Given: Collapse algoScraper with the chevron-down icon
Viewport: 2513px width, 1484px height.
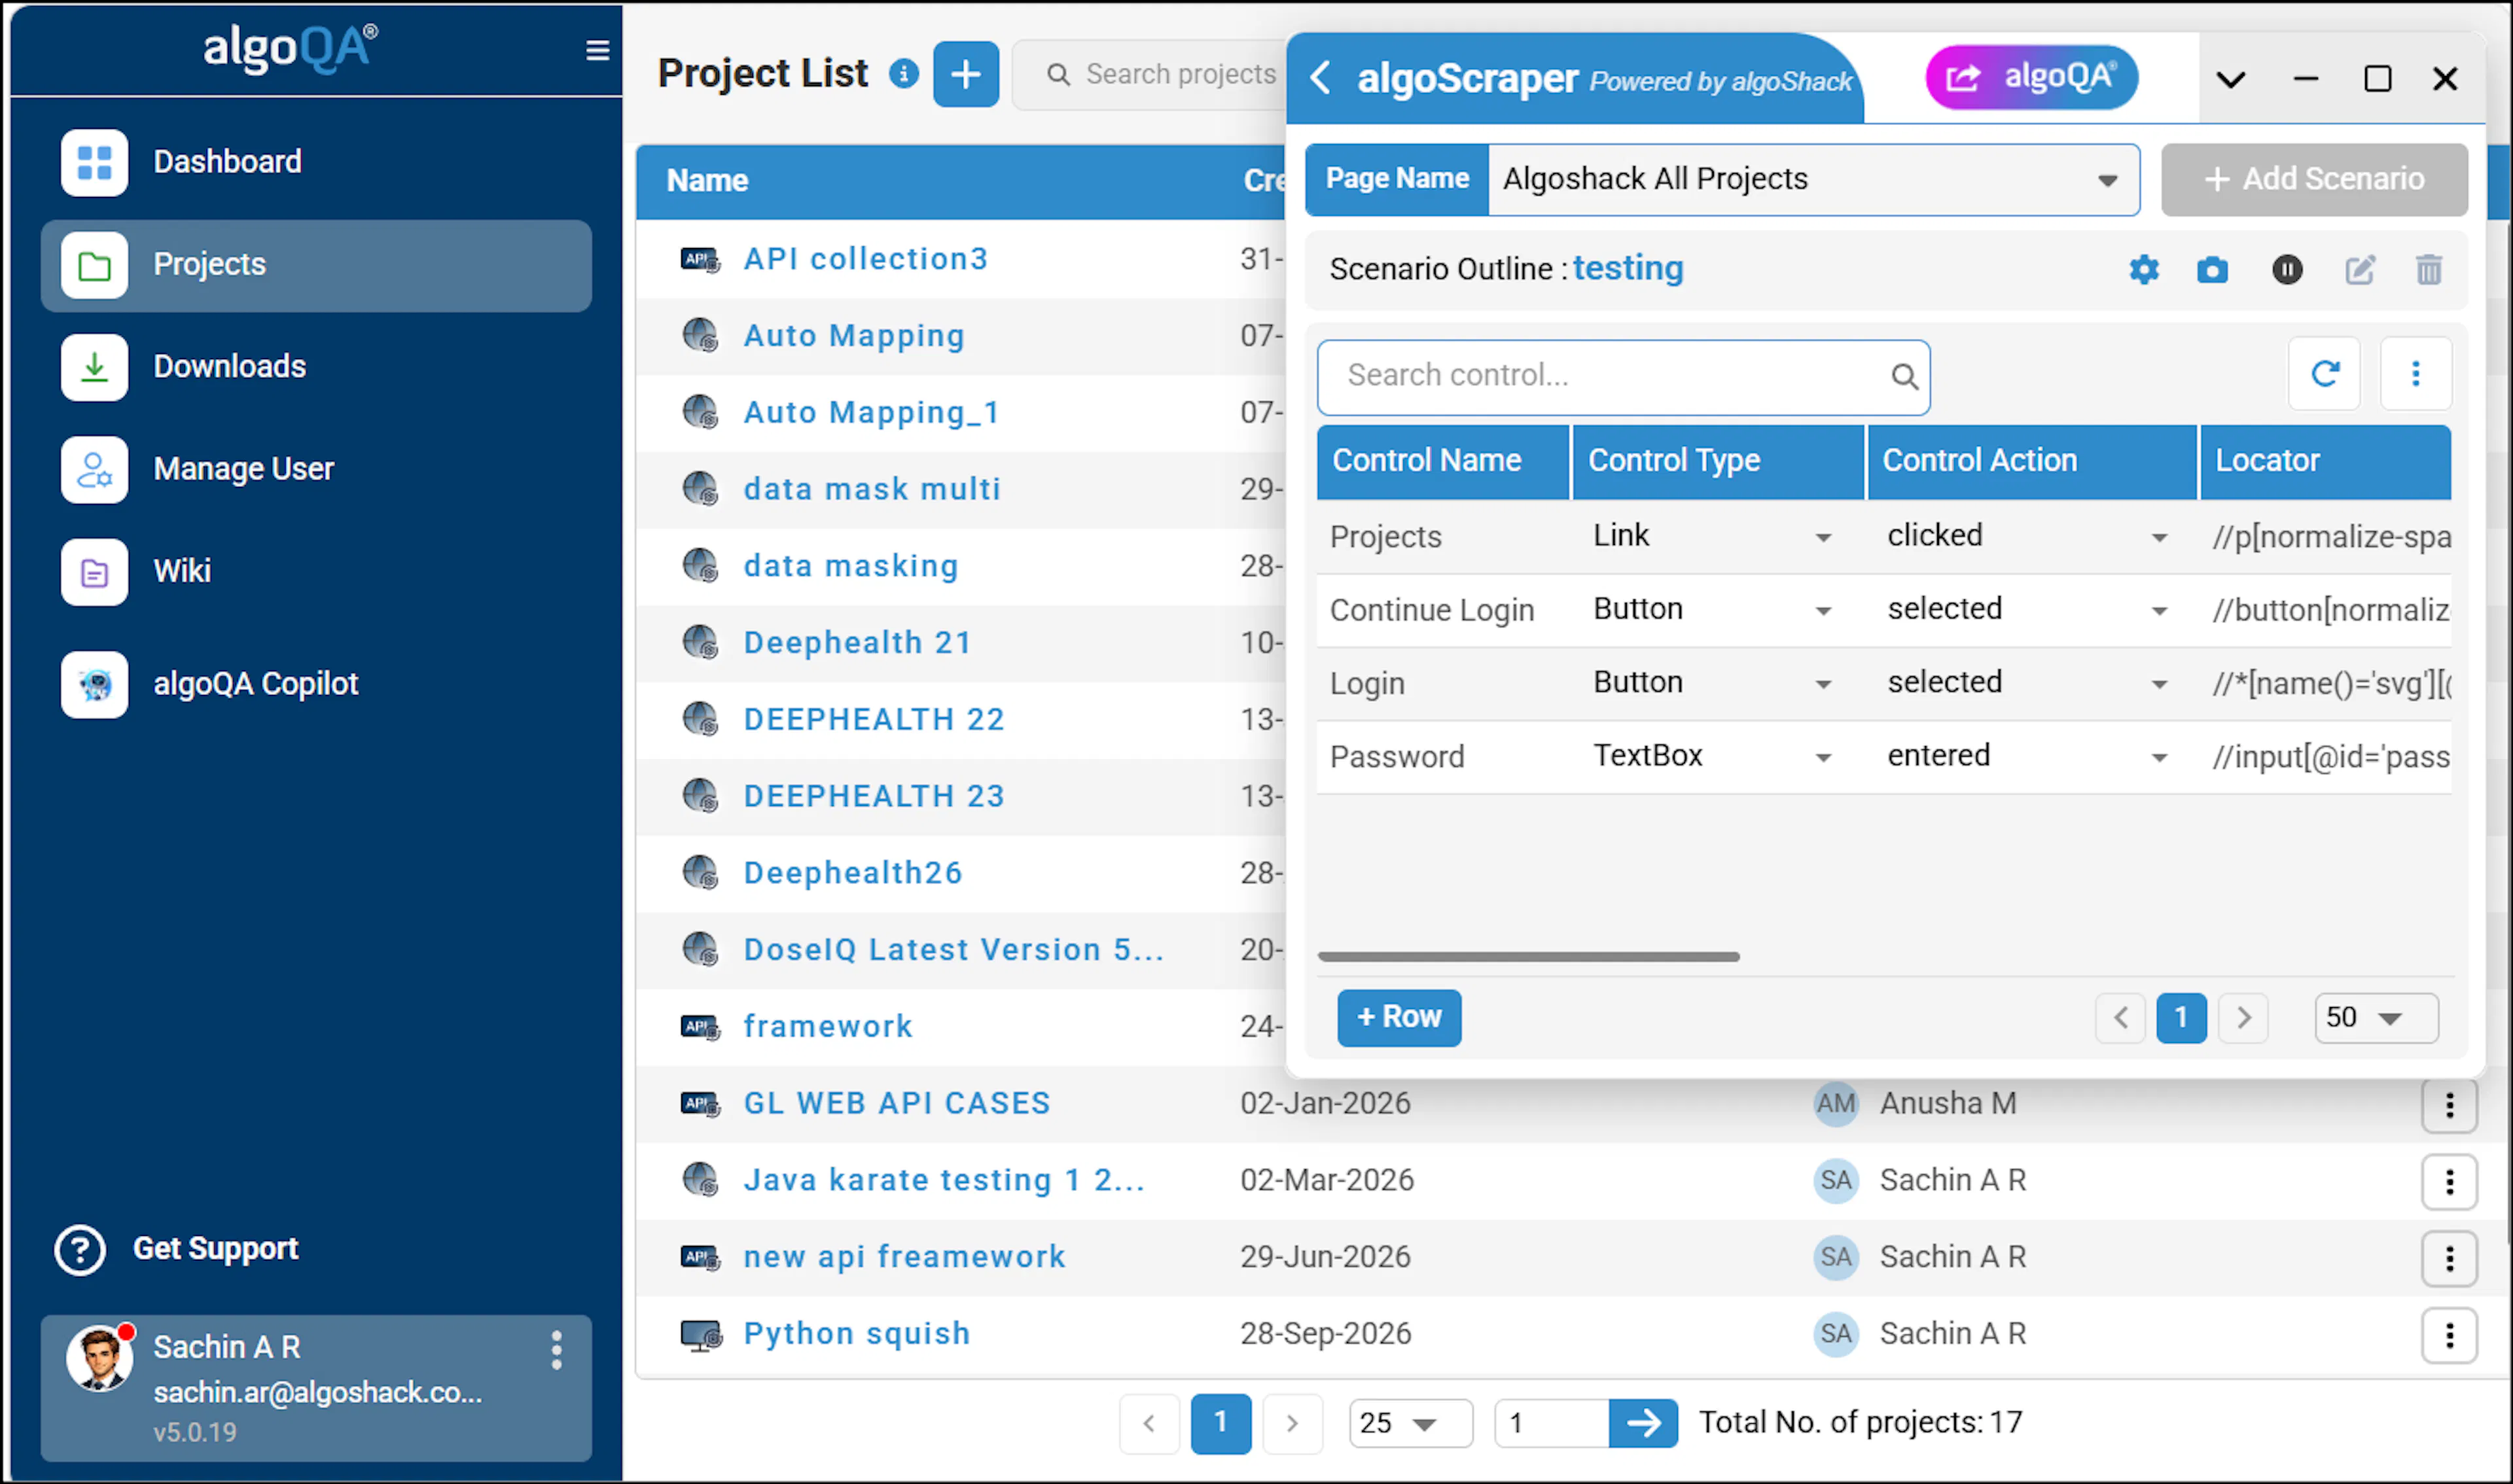Looking at the screenshot, I should [2231, 79].
